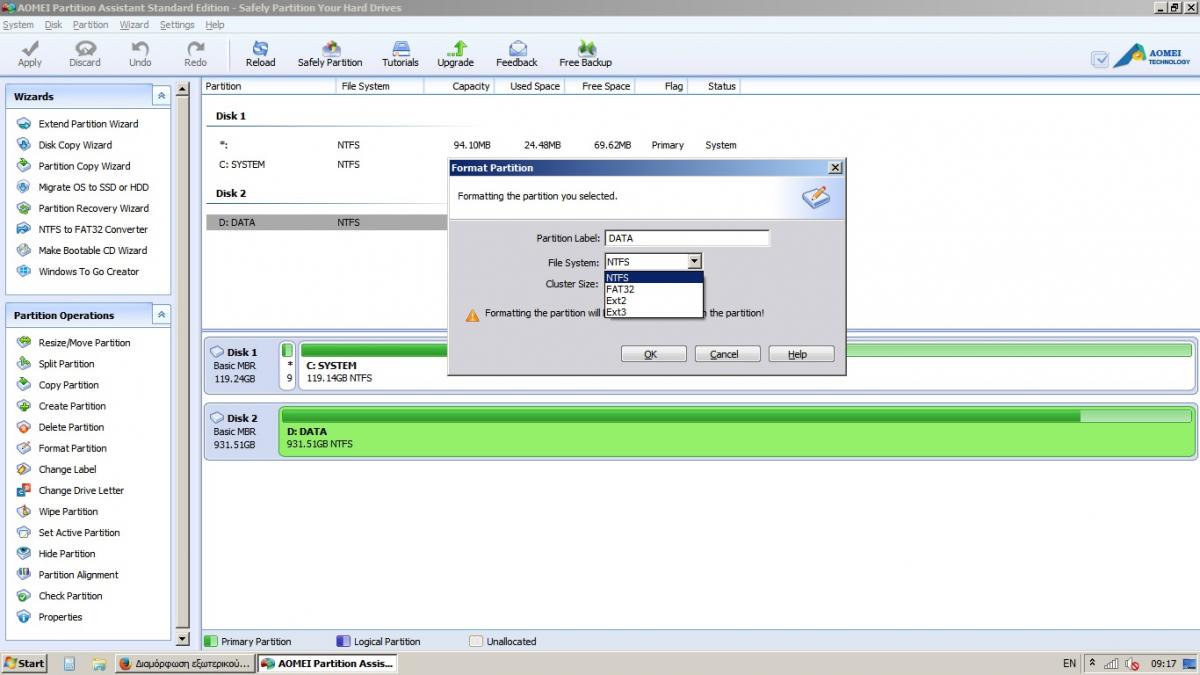Open the Partition Alignment operation
This screenshot has width=1200, height=675.
78,574
